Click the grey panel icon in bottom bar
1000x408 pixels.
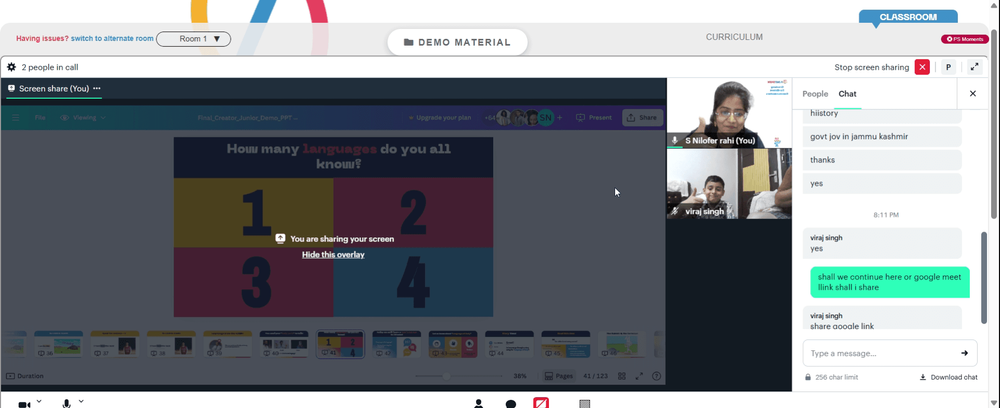click(585, 404)
